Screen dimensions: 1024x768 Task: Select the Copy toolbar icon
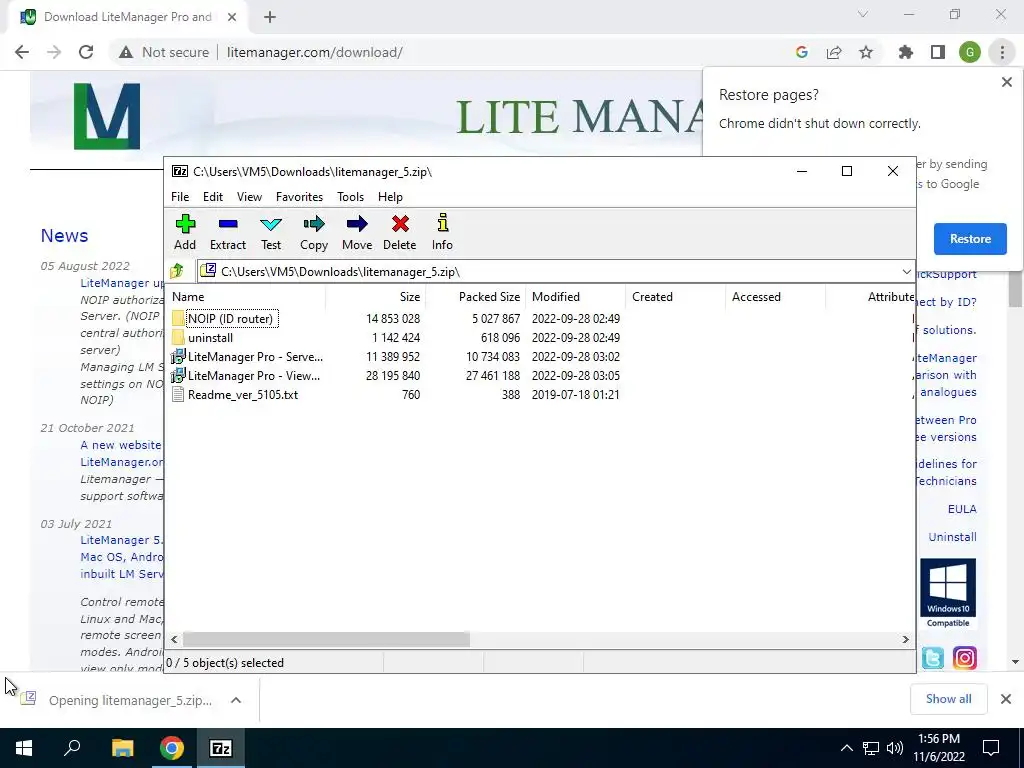point(314,224)
